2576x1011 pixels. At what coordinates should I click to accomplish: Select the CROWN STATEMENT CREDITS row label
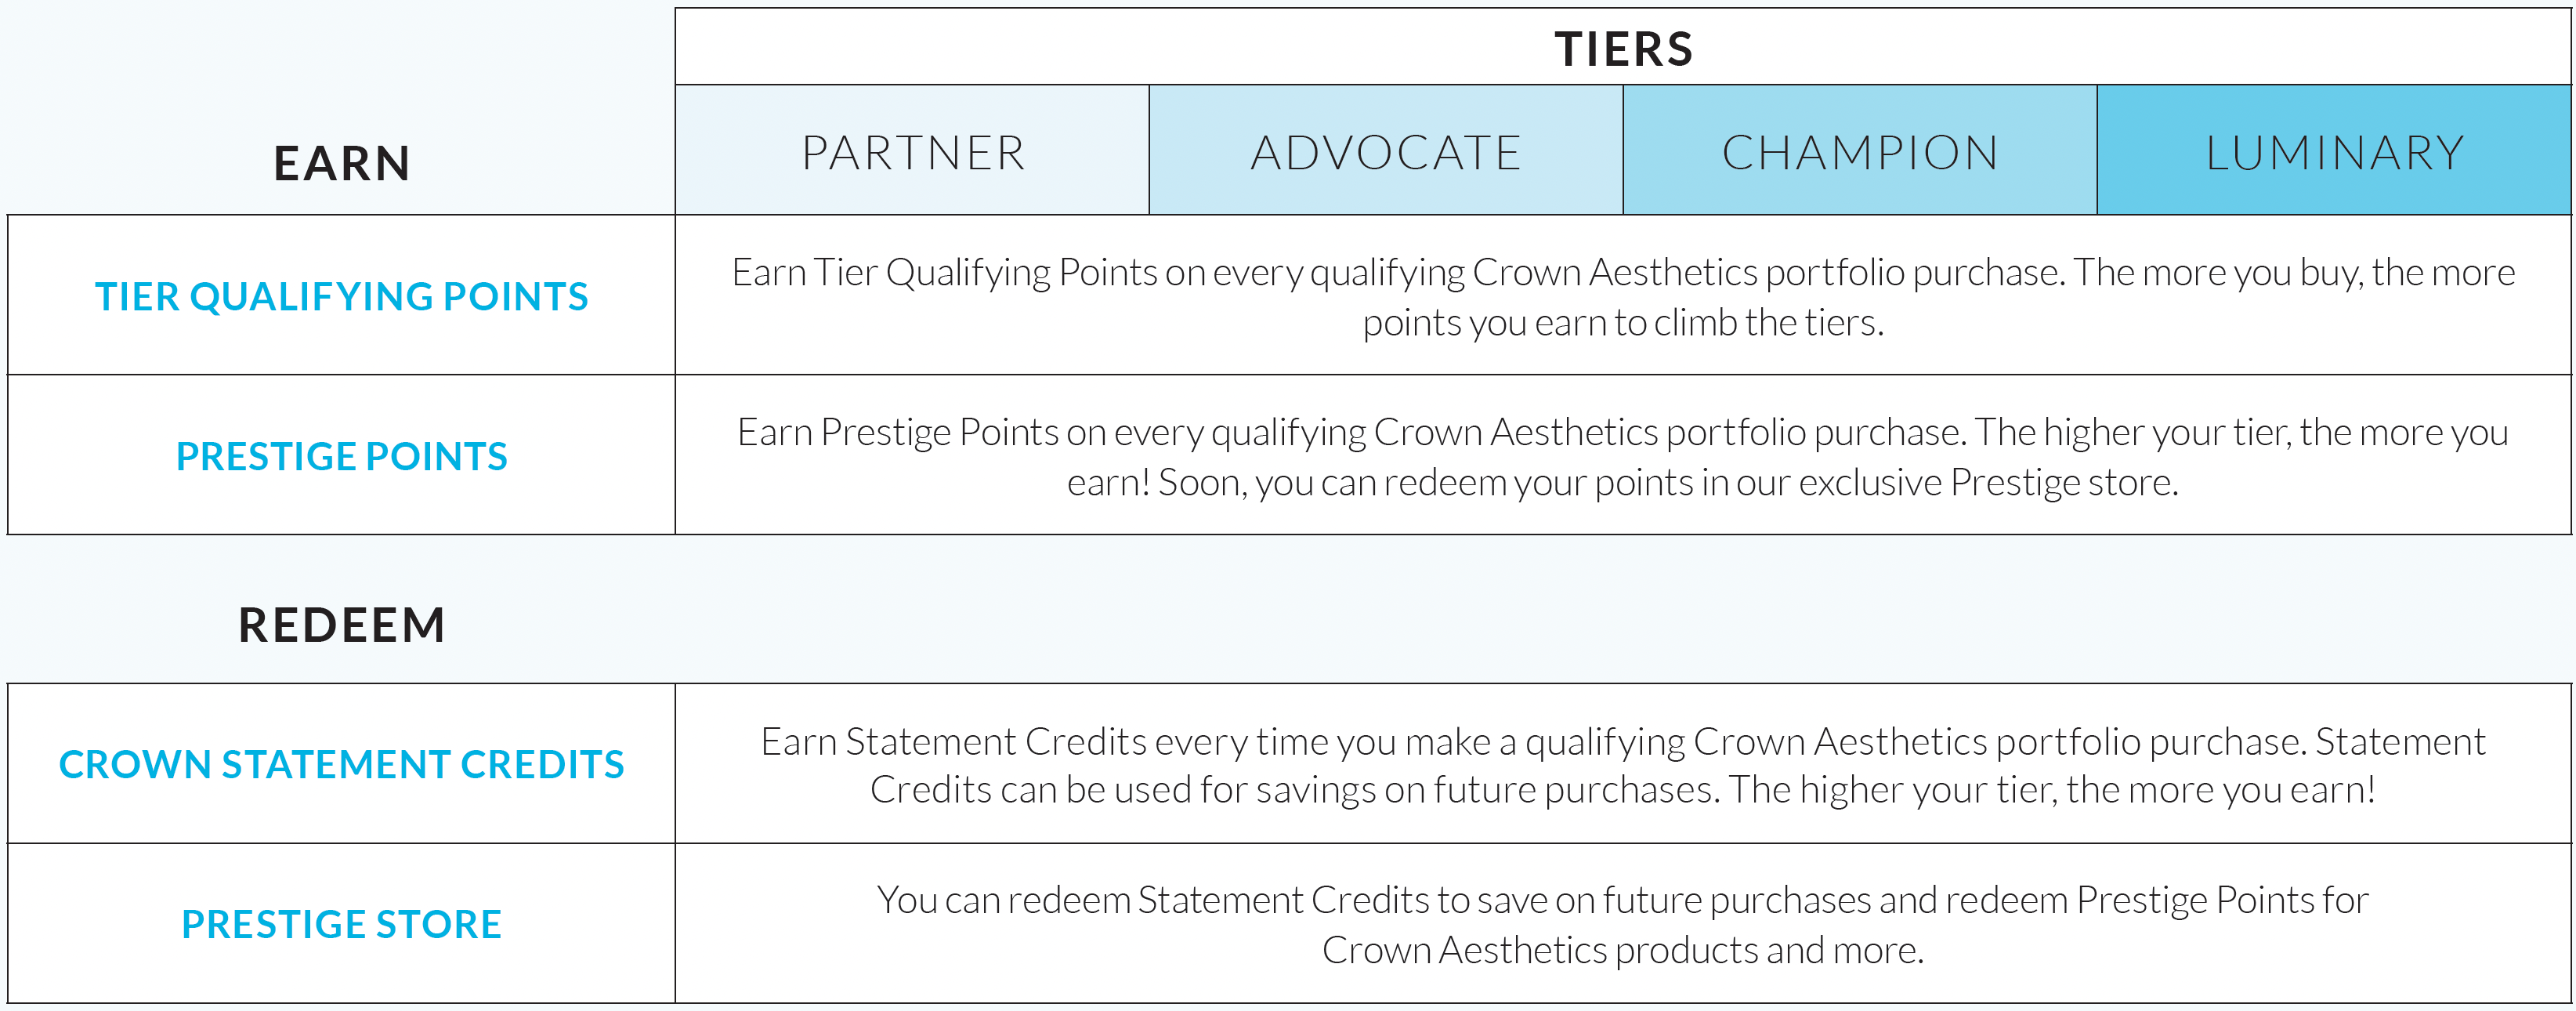point(342,764)
